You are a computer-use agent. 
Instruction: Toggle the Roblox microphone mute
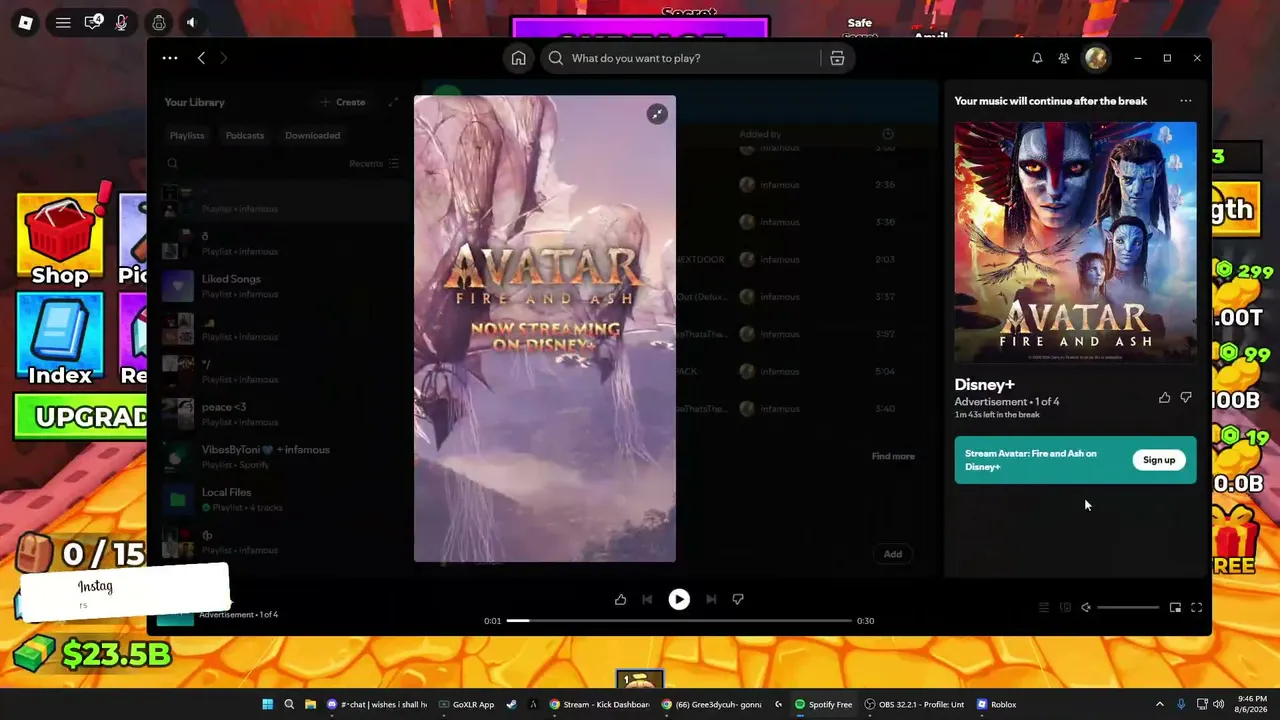coord(122,22)
